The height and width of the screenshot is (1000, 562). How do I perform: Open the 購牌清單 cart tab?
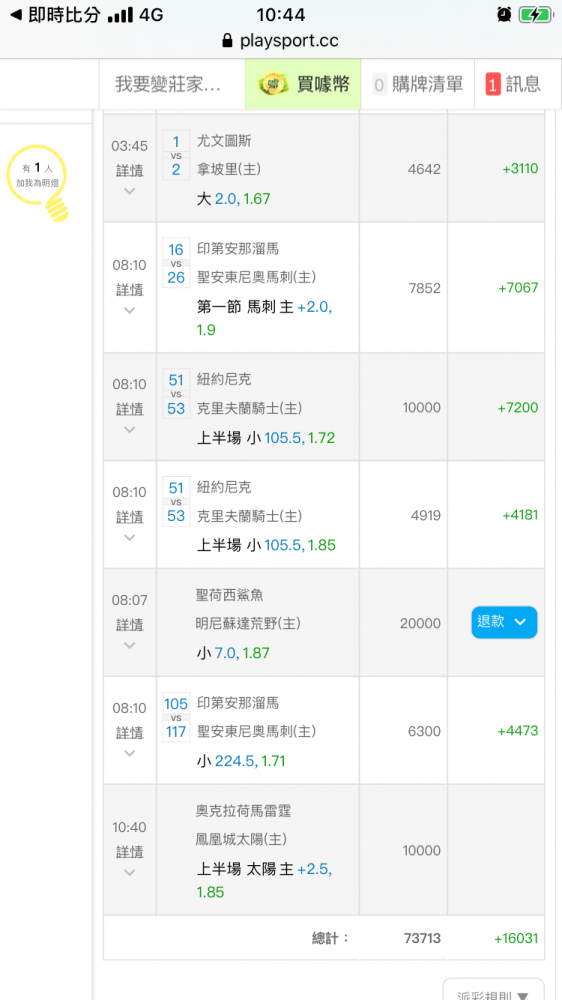417,84
